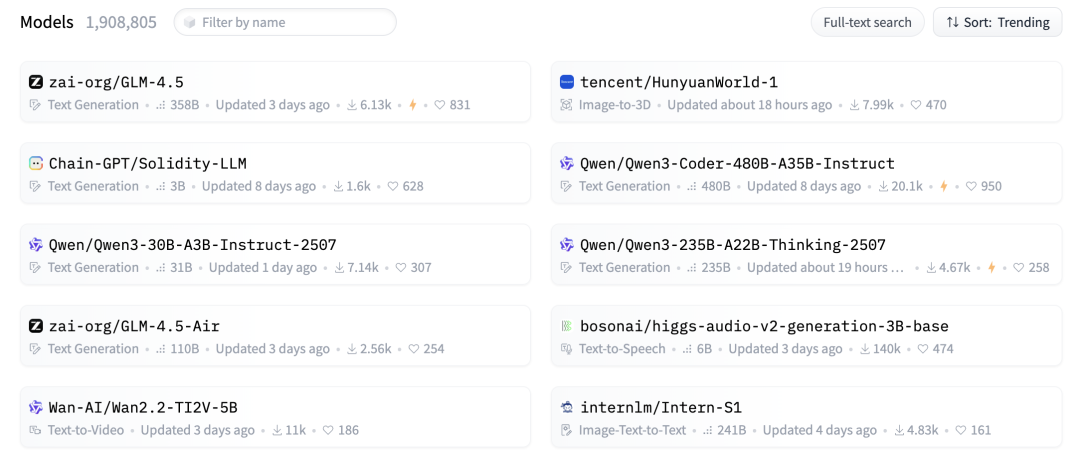
Task: Click the heart icon on HunyuanWorld-1 card
Action: click(x=915, y=105)
